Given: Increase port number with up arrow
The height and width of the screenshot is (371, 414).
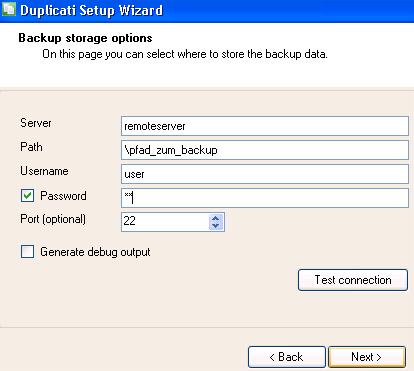Looking at the screenshot, I should point(215,218).
